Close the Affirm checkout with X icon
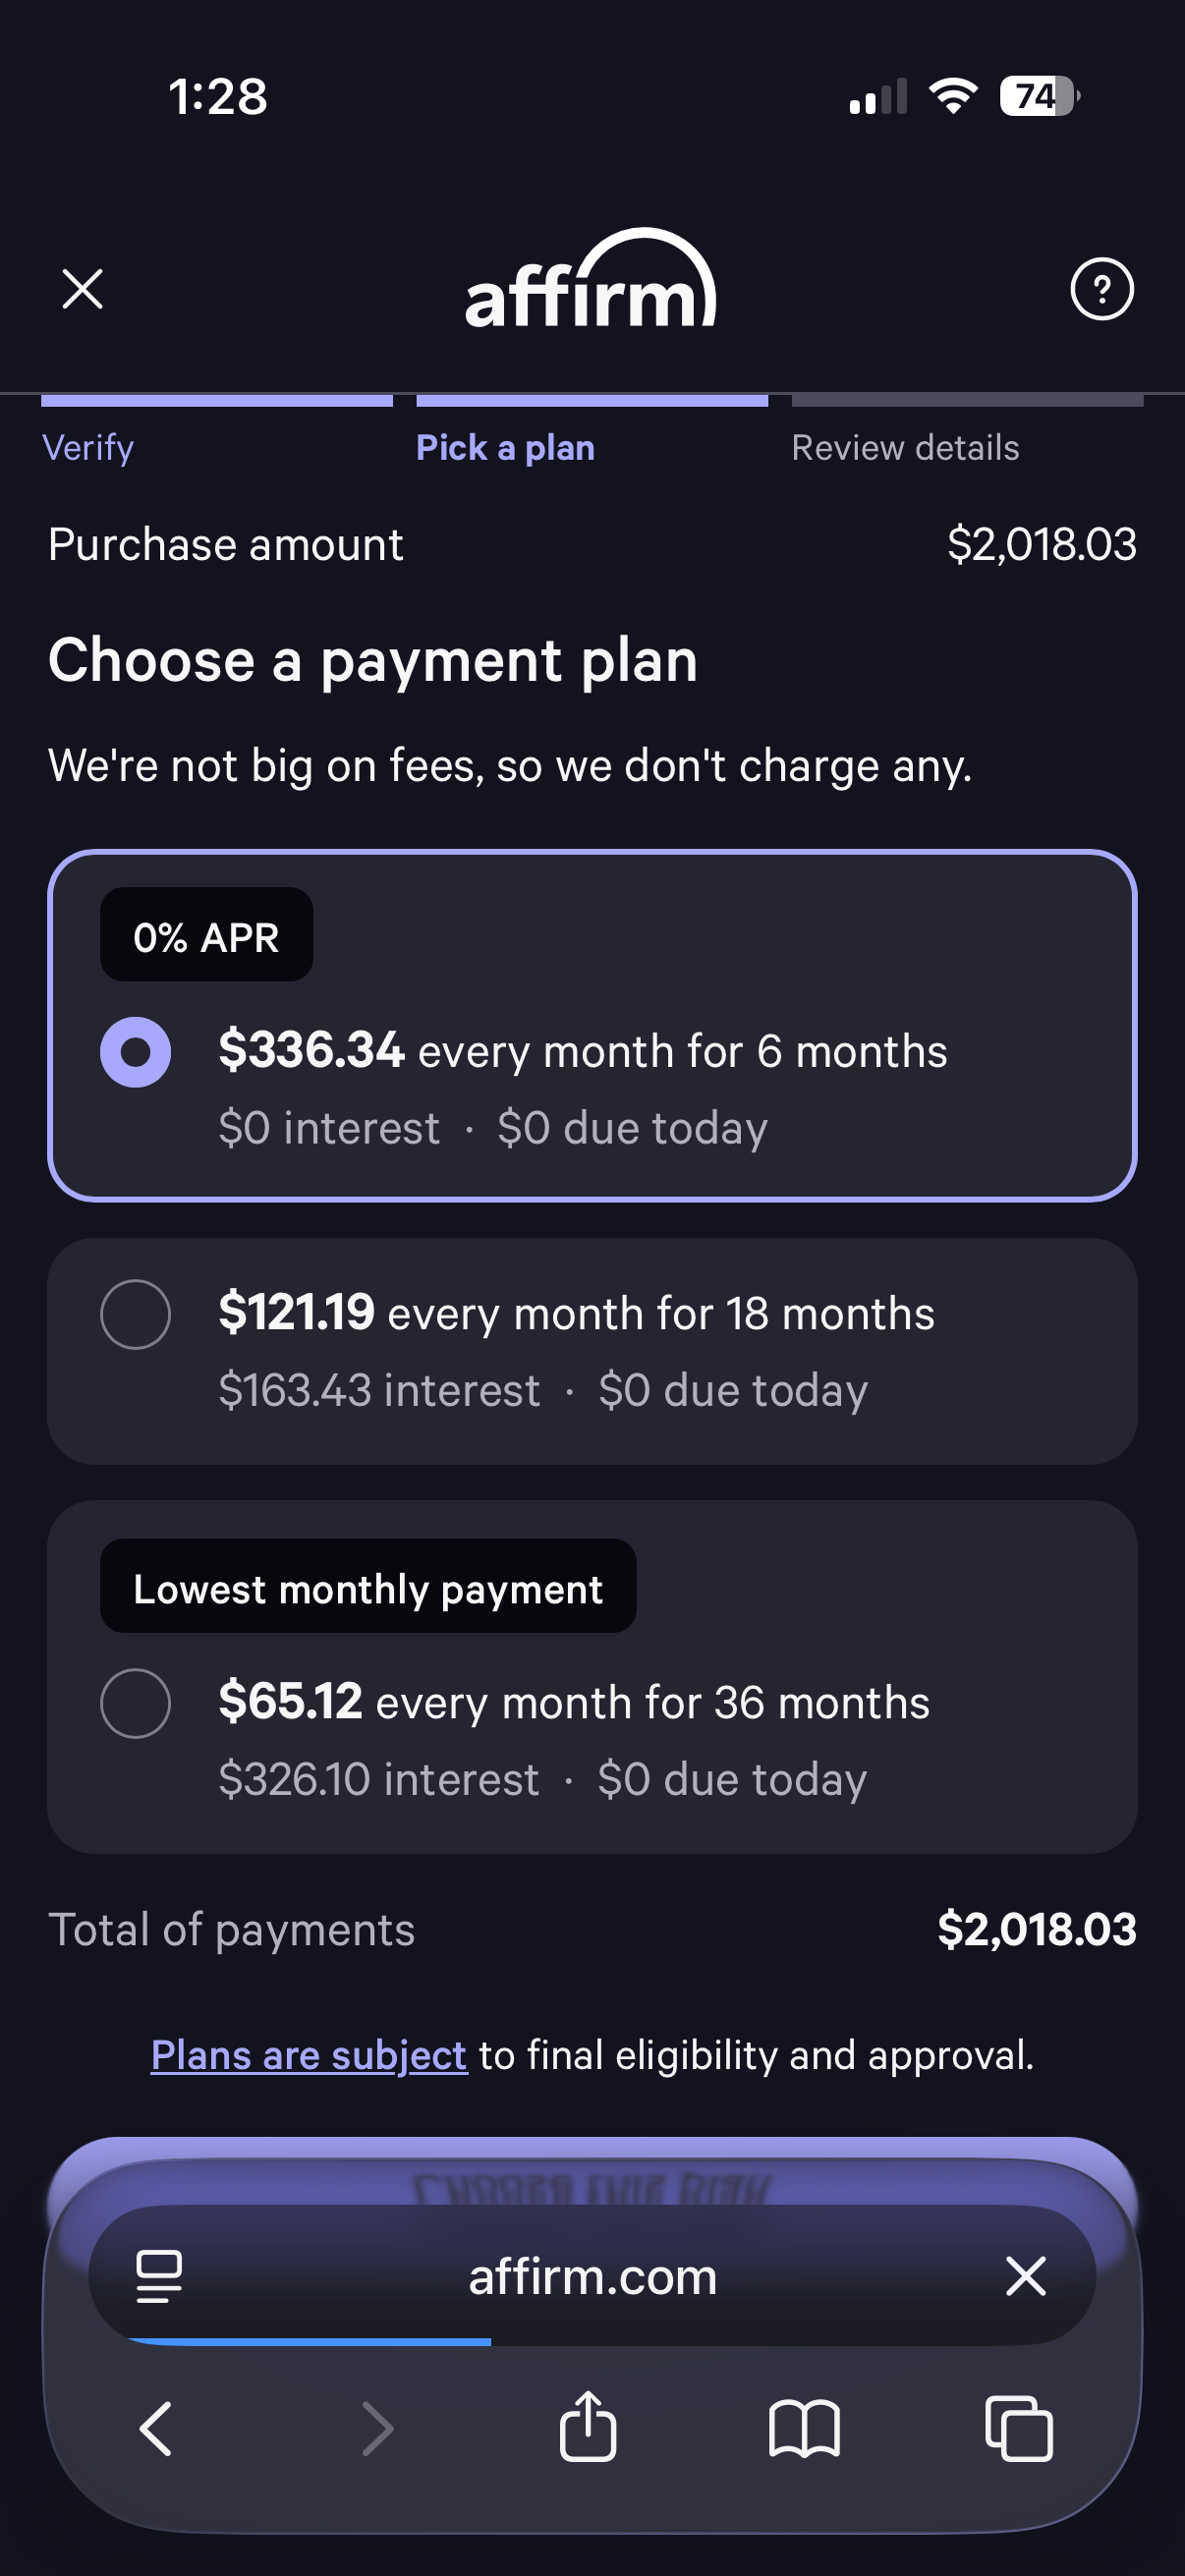Viewport: 1185px width, 2576px height. tap(82, 290)
